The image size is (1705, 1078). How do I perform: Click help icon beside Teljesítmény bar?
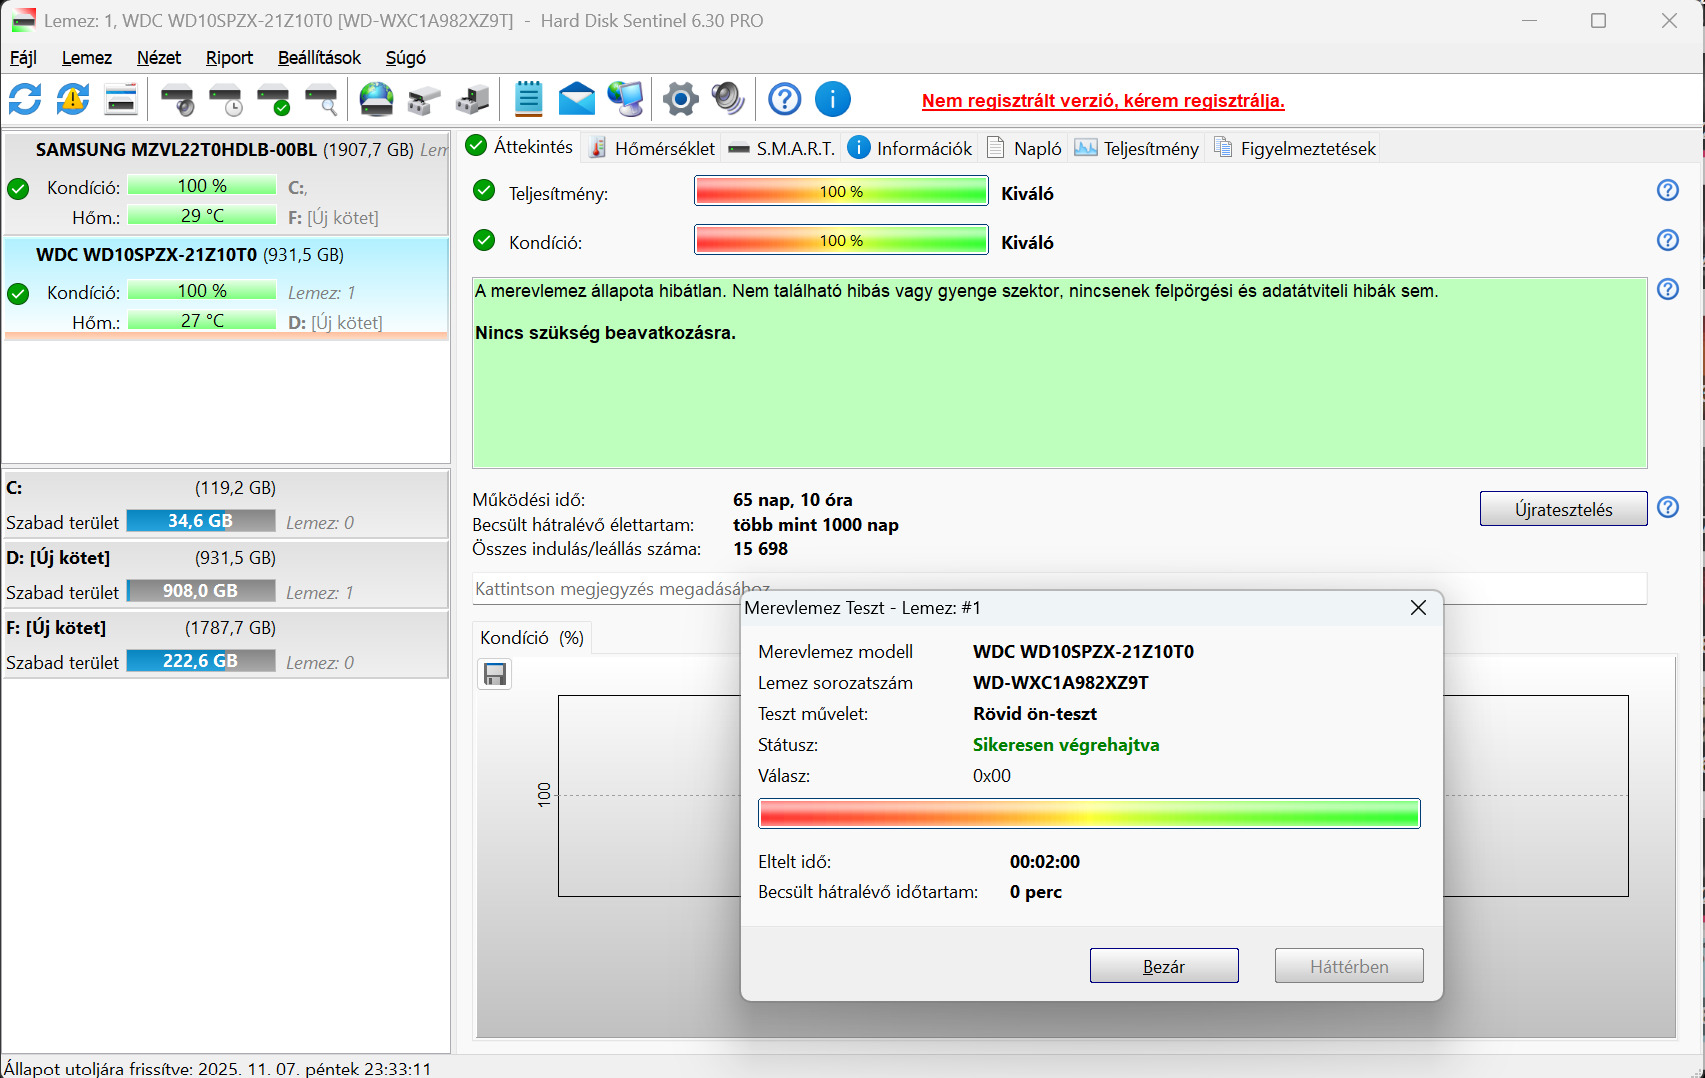[1668, 190]
